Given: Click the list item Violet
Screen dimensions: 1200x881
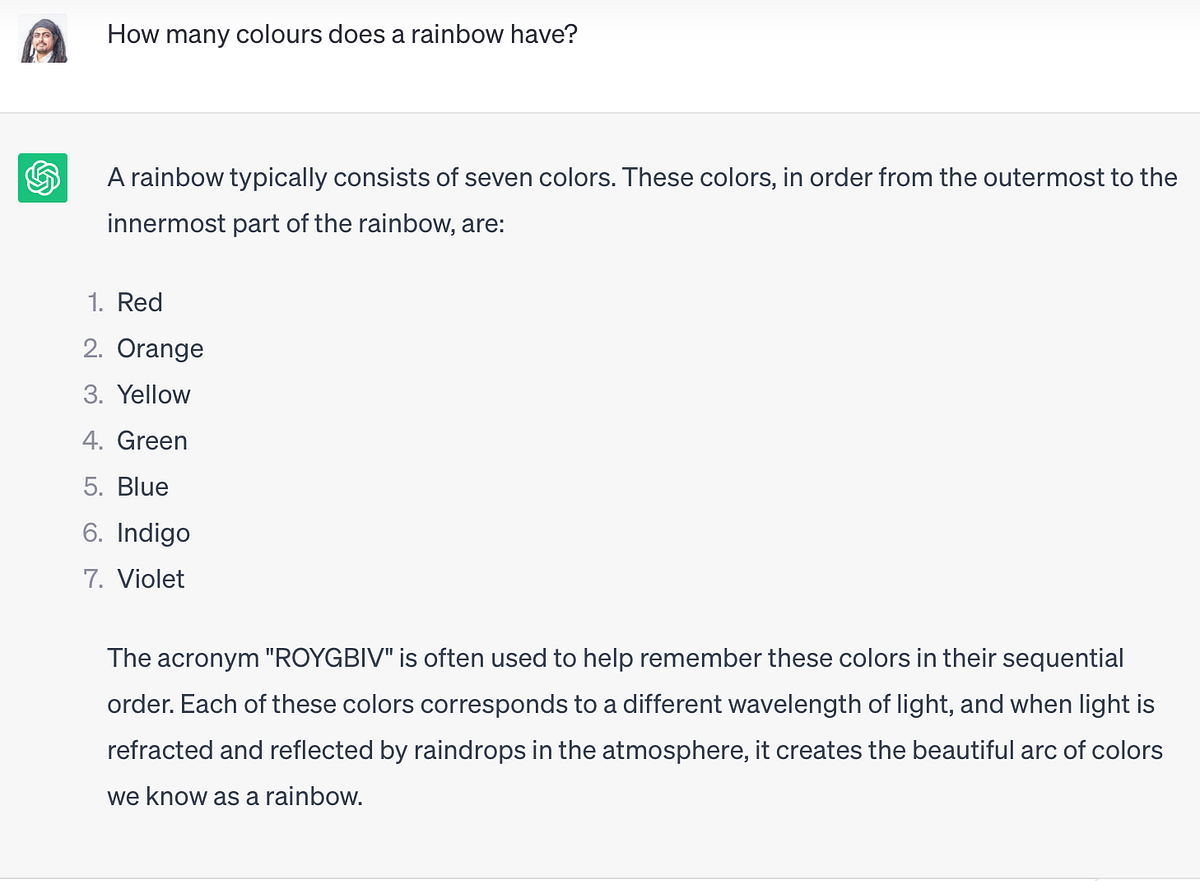Looking at the screenshot, I should (150, 578).
